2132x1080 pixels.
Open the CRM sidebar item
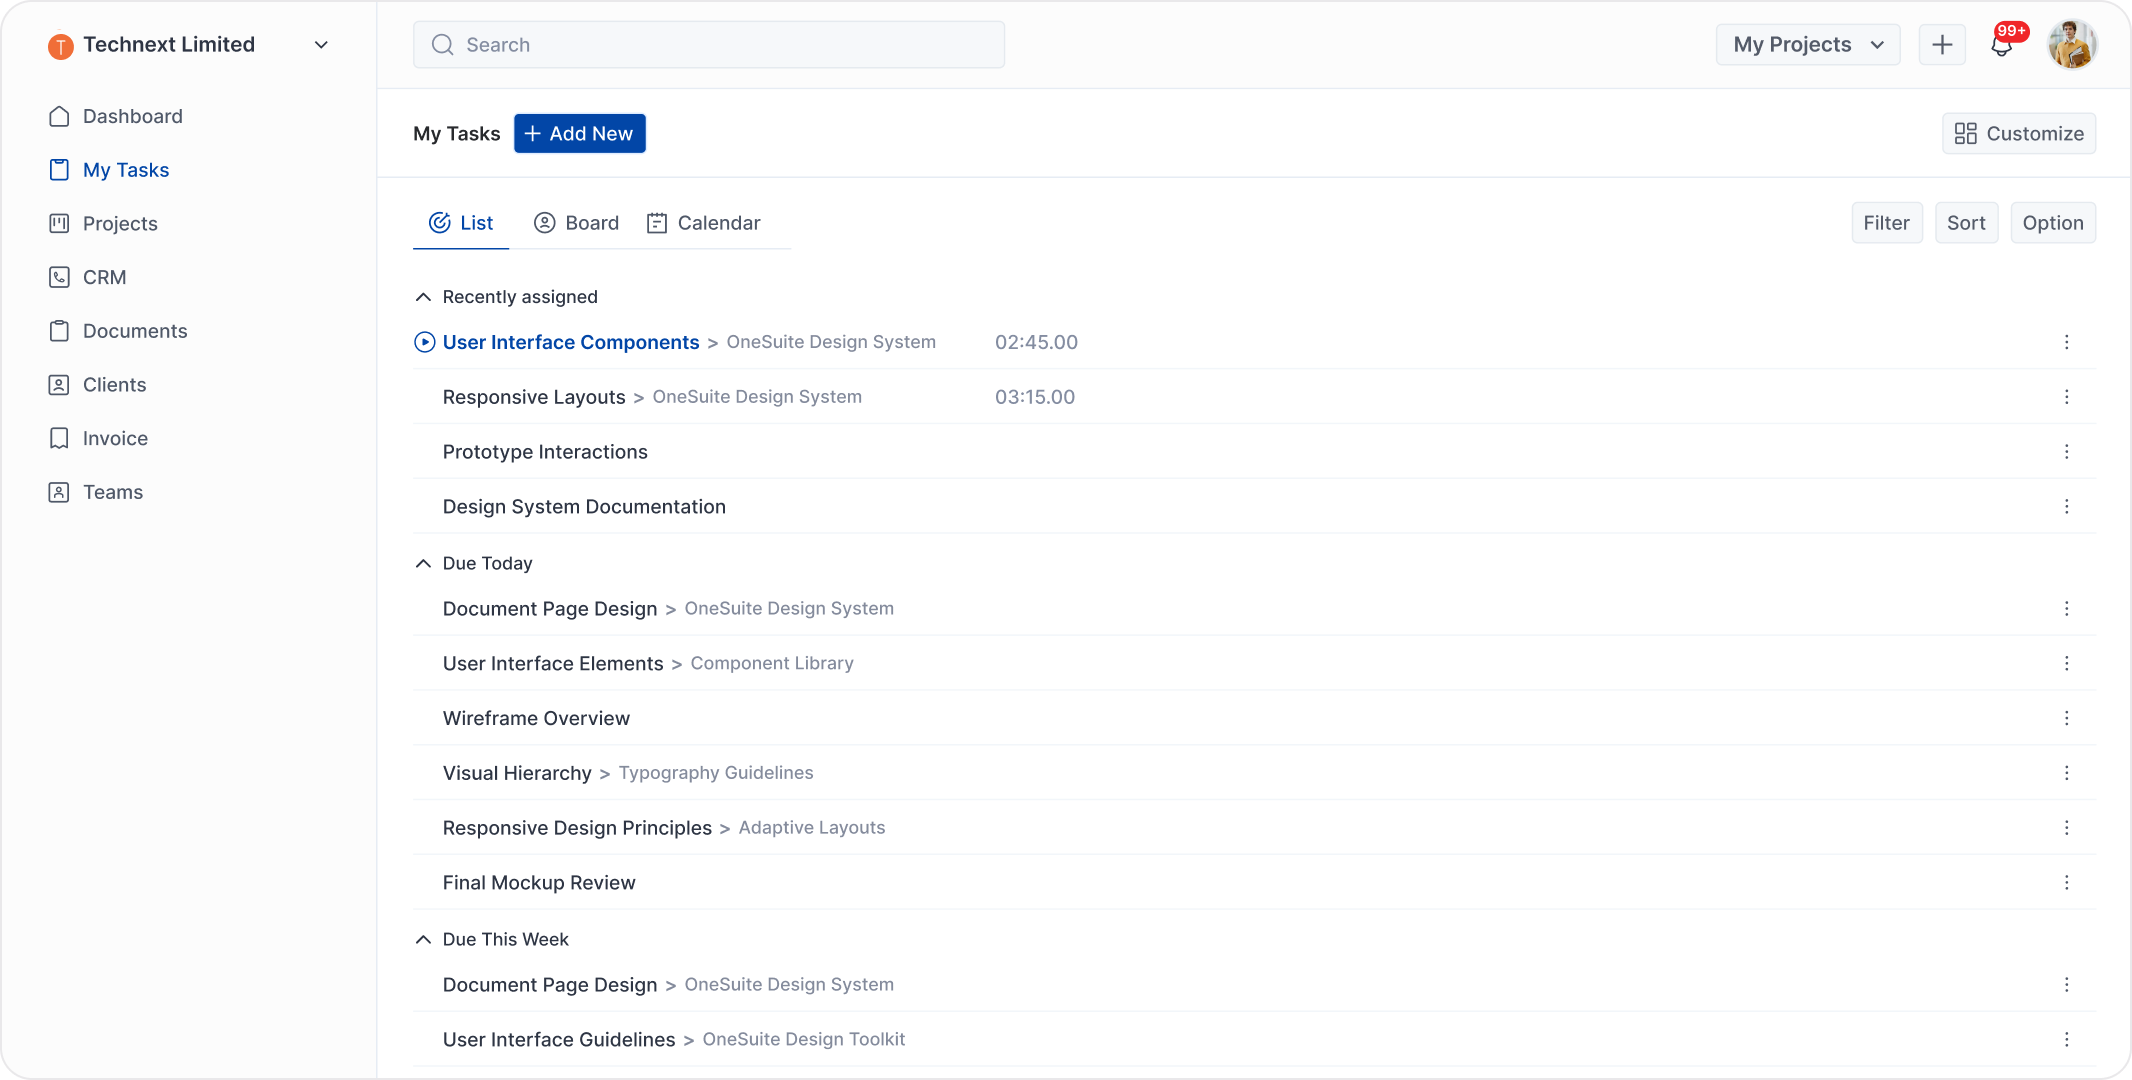pyautogui.click(x=104, y=277)
